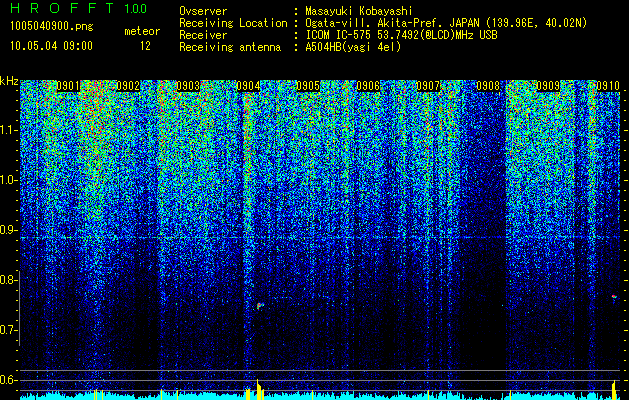Click the 1.0 frequency axis label

pyautogui.click(x=9, y=180)
